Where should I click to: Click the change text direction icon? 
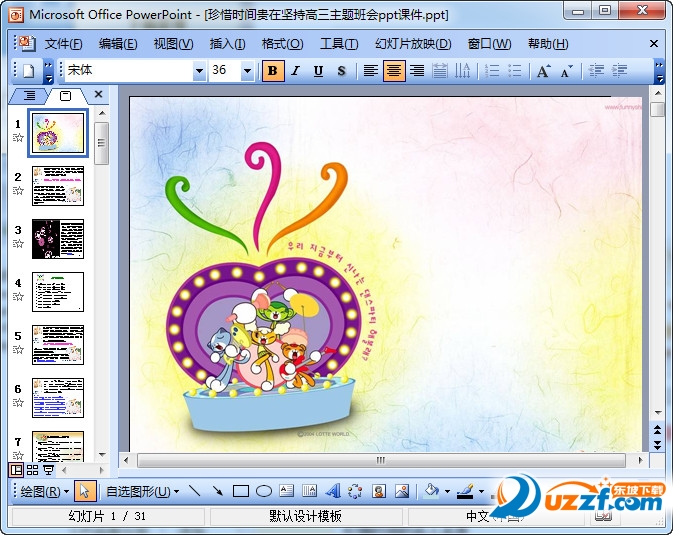462,71
